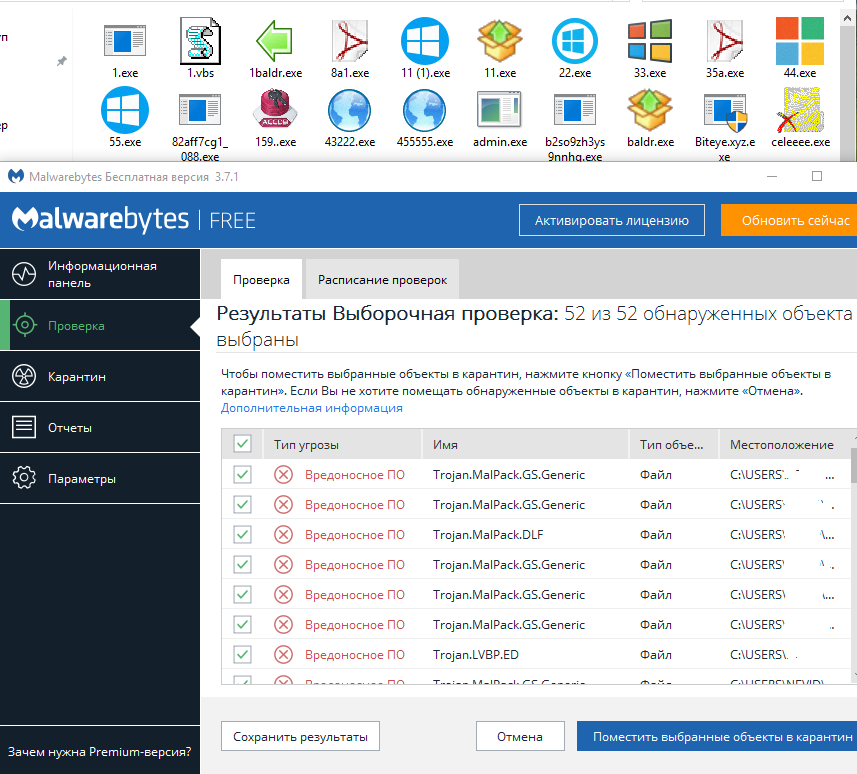Click the orange Обновить сейчас button

(x=789, y=220)
